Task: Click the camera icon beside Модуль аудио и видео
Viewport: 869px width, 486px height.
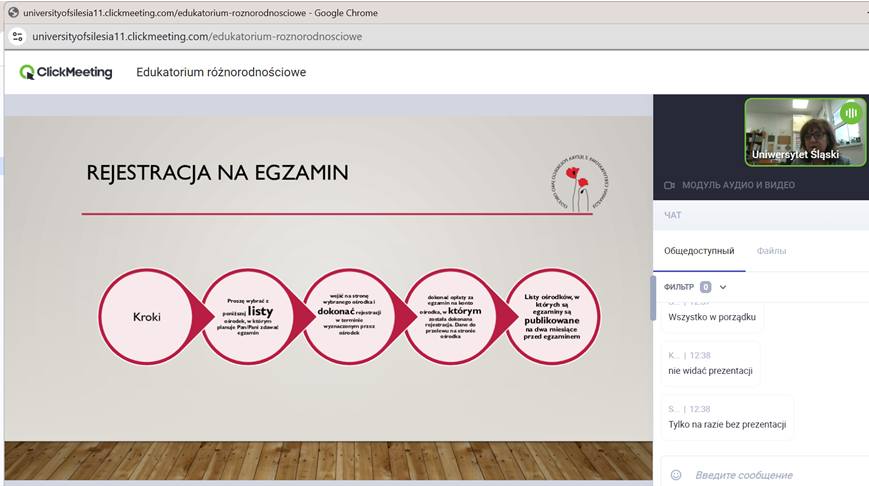Action: click(x=670, y=185)
